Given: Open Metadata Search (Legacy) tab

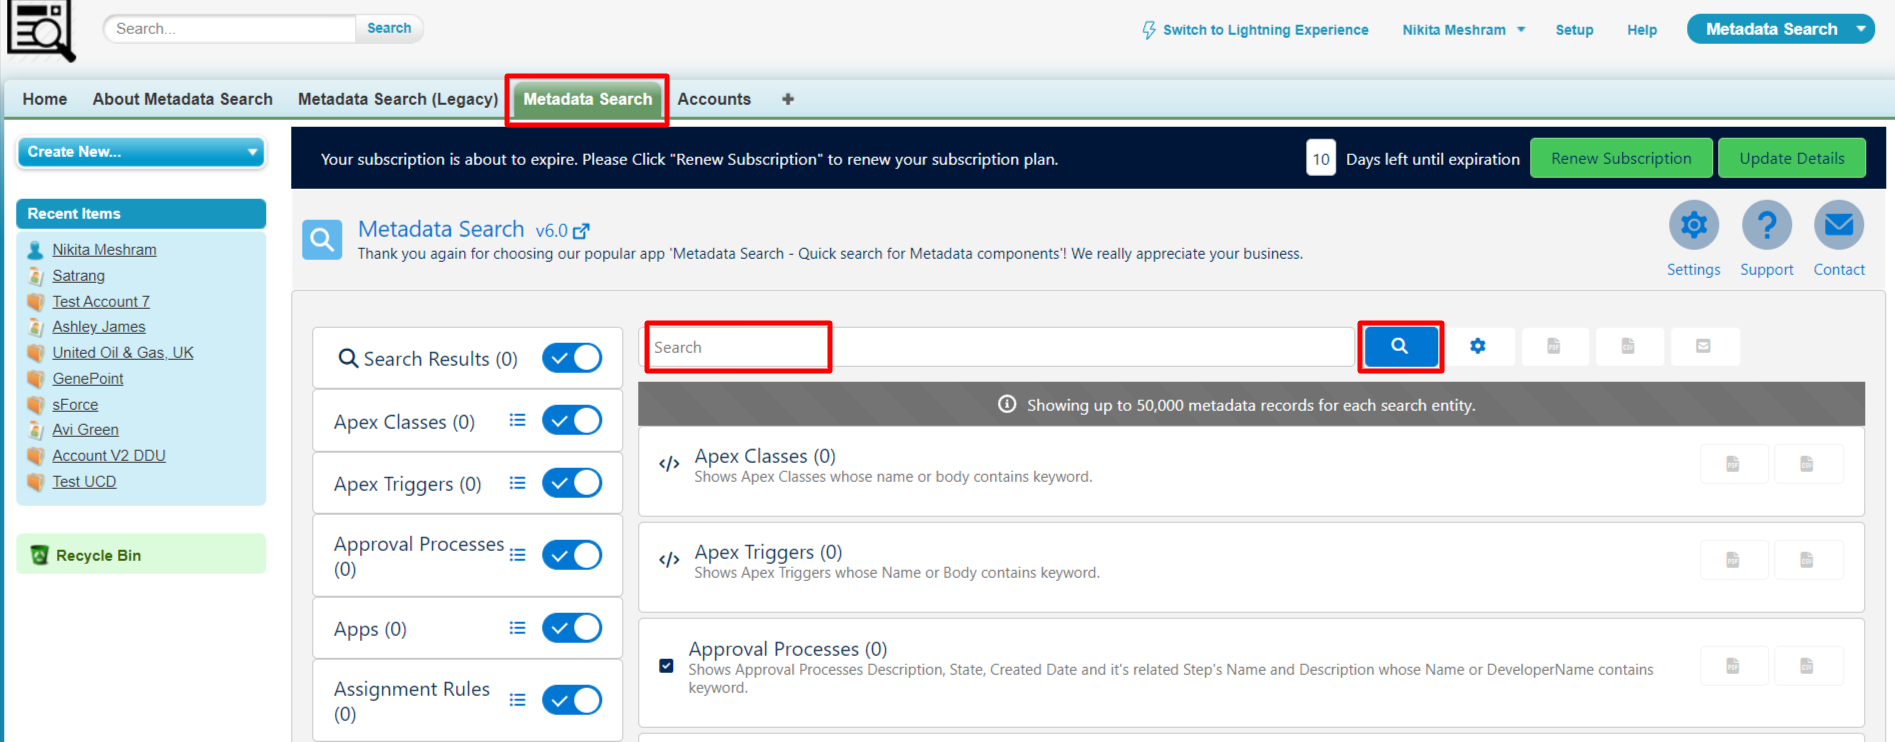Looking at the screenshot, I should tap(398, 99).
